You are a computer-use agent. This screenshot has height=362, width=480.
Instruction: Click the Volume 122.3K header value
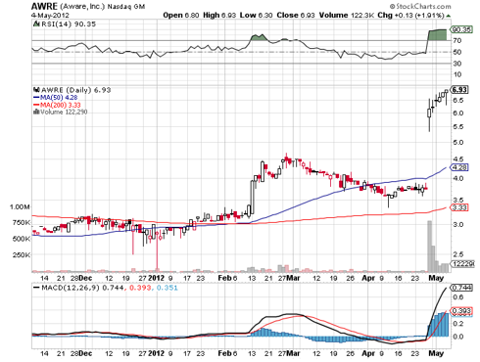point(347,15)
